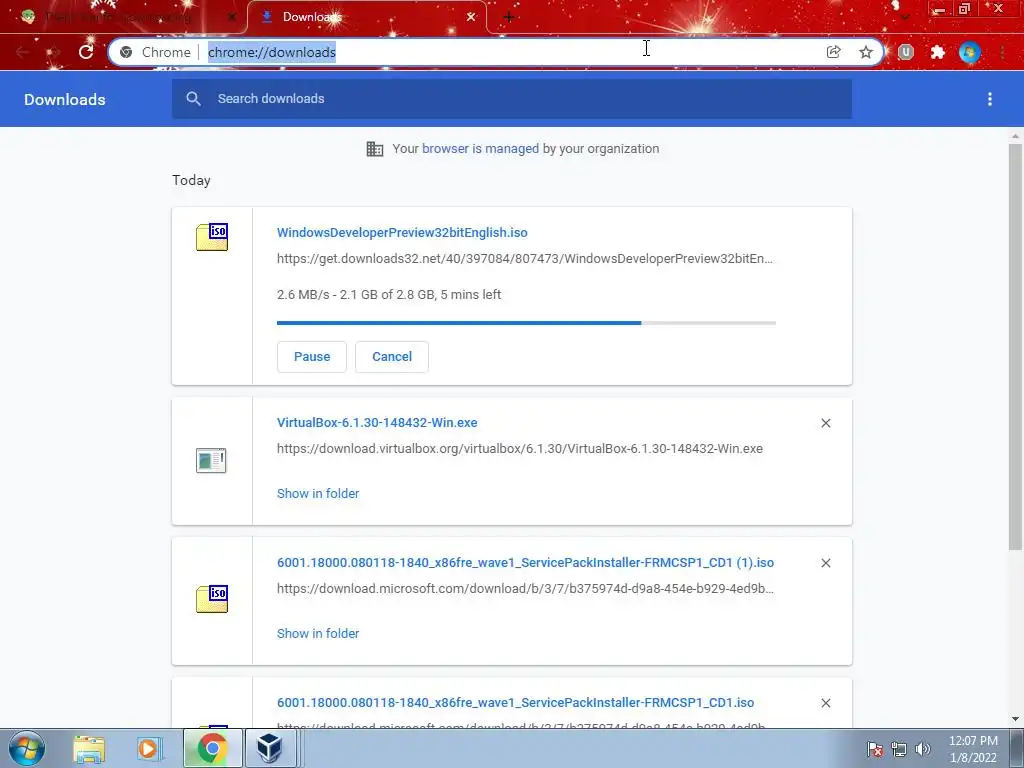Click the VirtualBox installer file icon
The image size is (1024, 768).
click(x=211, y=460)
